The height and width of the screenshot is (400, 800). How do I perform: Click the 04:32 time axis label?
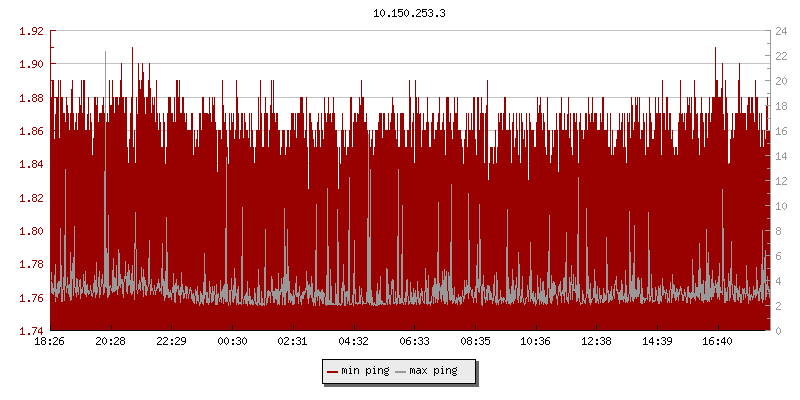[353, 341]
